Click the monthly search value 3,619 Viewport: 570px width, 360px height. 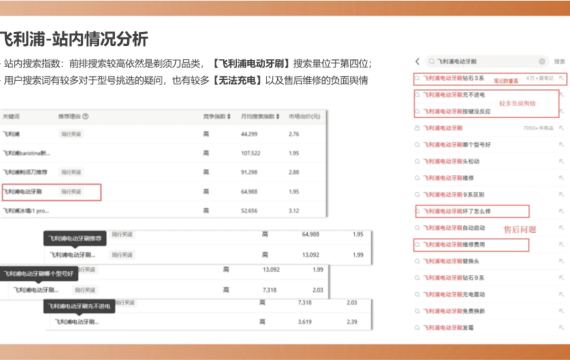click(x=305, y=322)
